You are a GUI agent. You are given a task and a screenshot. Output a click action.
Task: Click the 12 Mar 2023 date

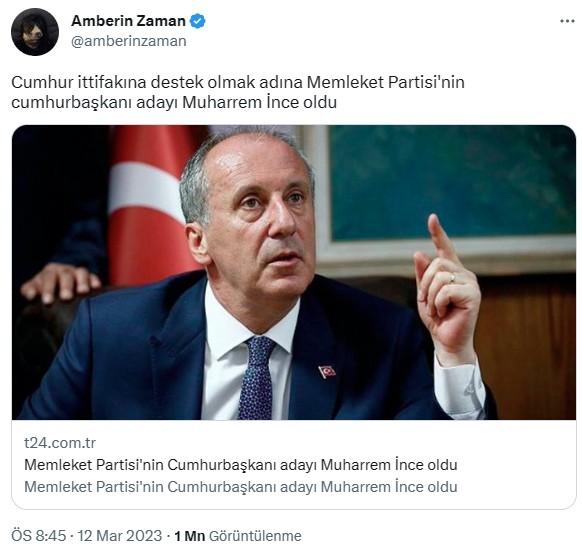click(x=120, y=536)
